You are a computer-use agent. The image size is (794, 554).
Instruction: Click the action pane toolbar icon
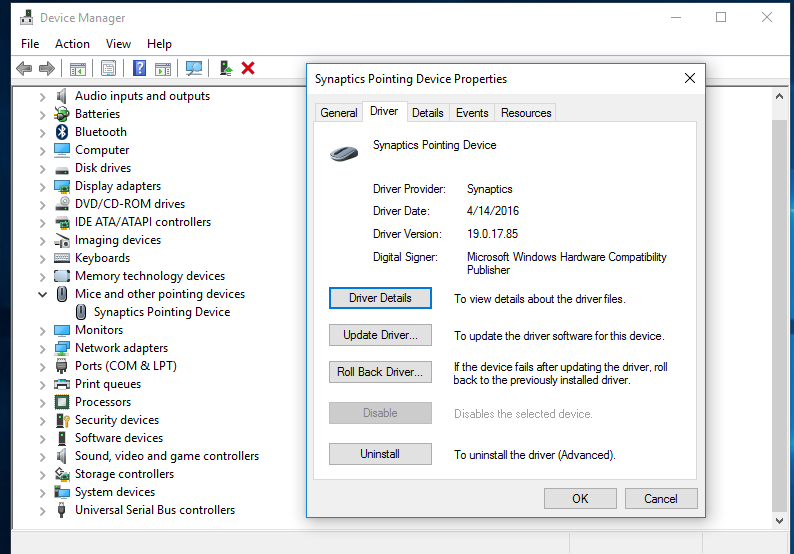[163, 68]
